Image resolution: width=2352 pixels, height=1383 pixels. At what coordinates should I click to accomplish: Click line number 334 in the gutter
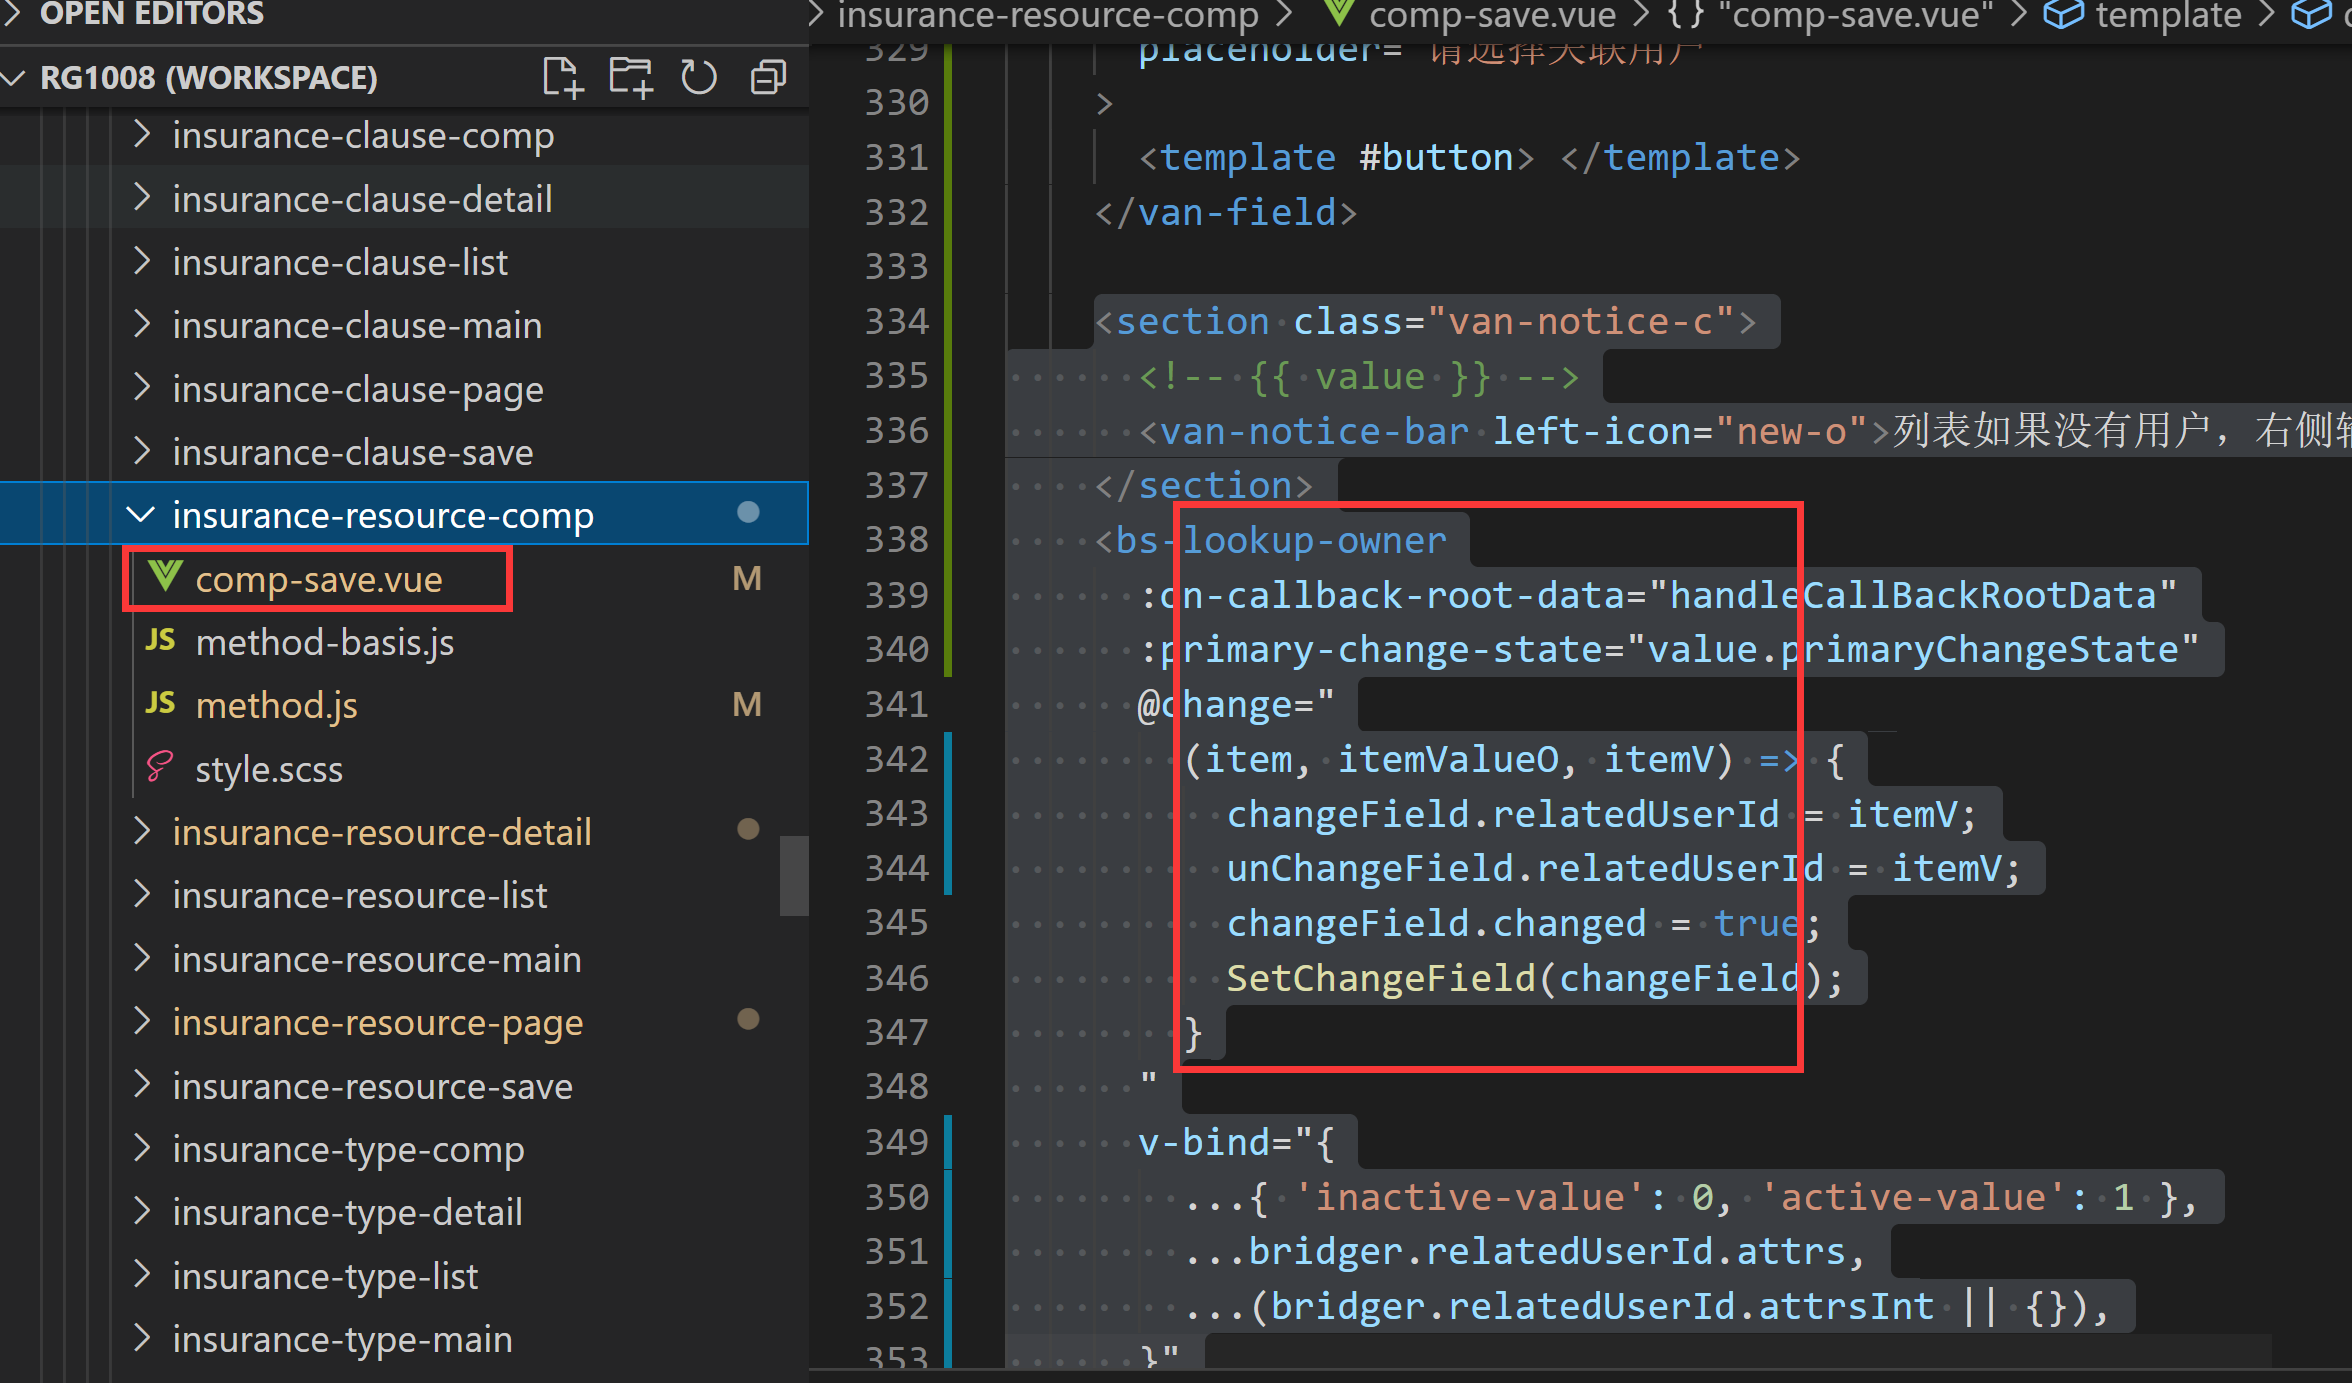pyautogui.click(x=897, y=321)
